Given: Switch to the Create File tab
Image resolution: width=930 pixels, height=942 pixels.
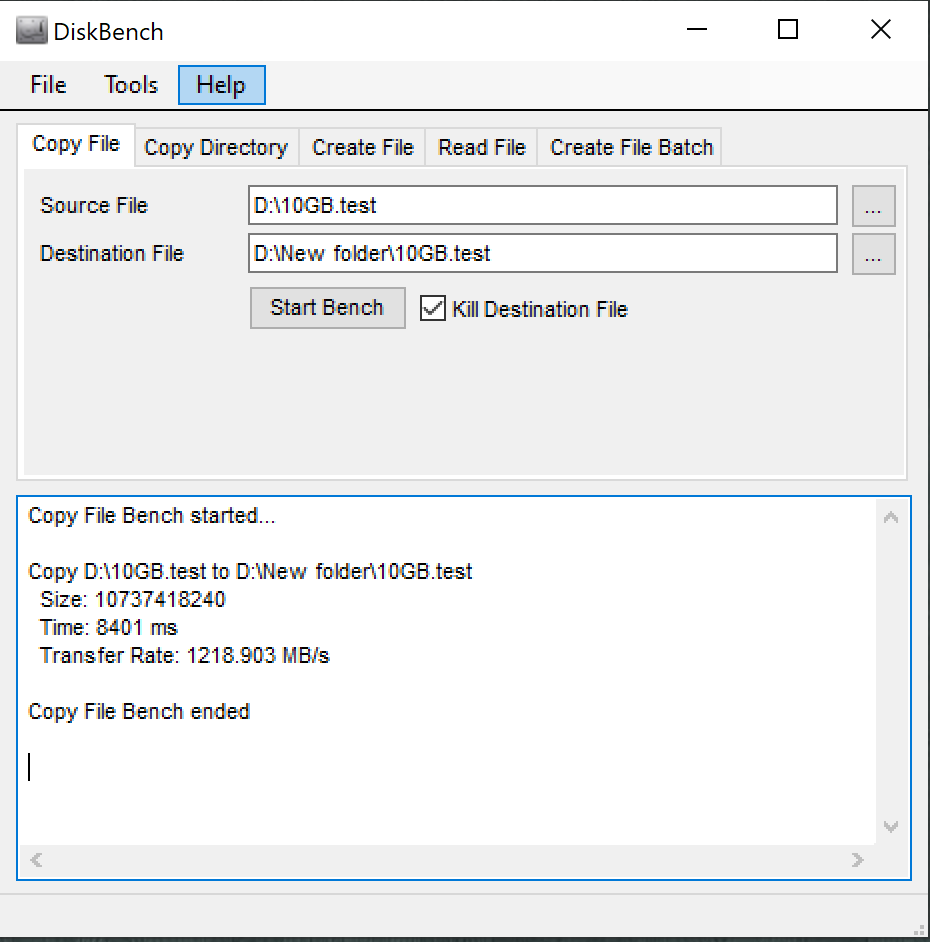Looking at the screenshot, I should click(x=363, y=147).
